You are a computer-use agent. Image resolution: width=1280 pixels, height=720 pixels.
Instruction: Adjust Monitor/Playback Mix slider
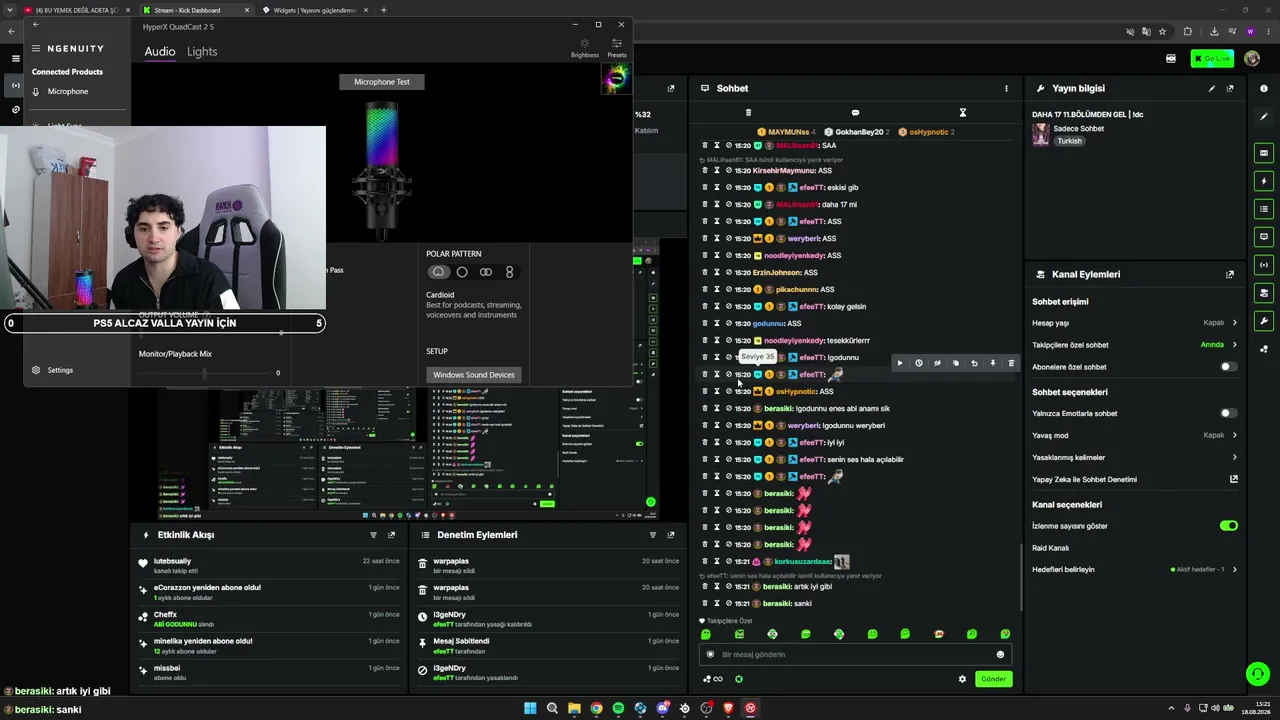pyautogui.click(x=204, y=373)
